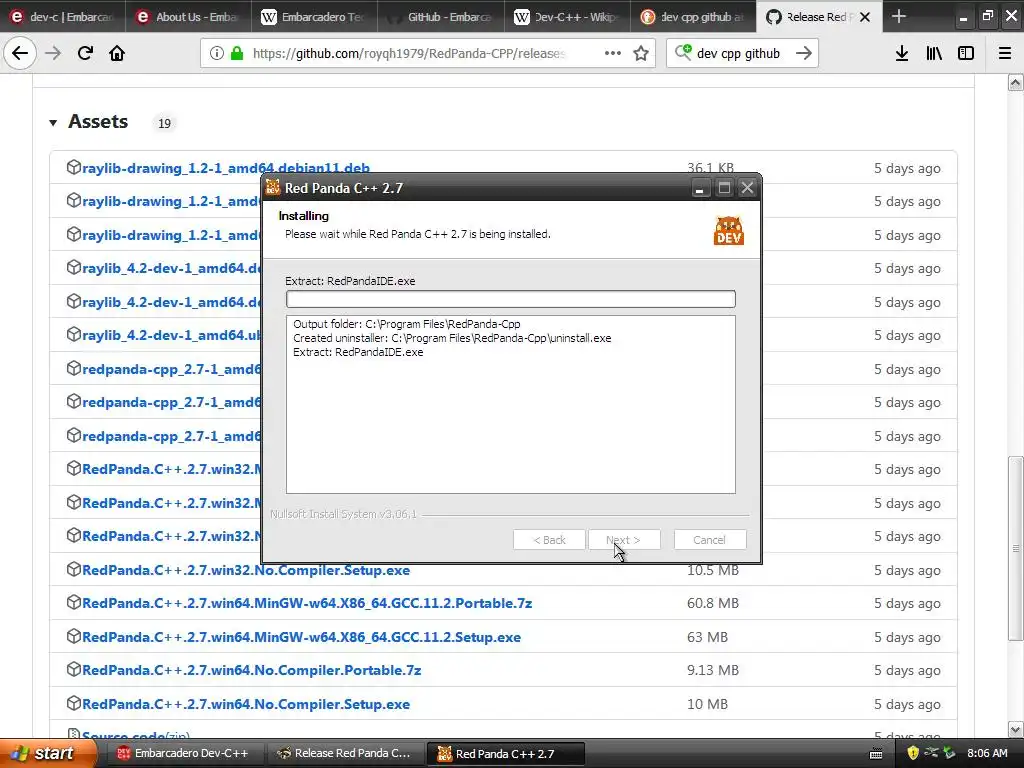
Task: Click the Back button in installer
Action: [549, 539]
